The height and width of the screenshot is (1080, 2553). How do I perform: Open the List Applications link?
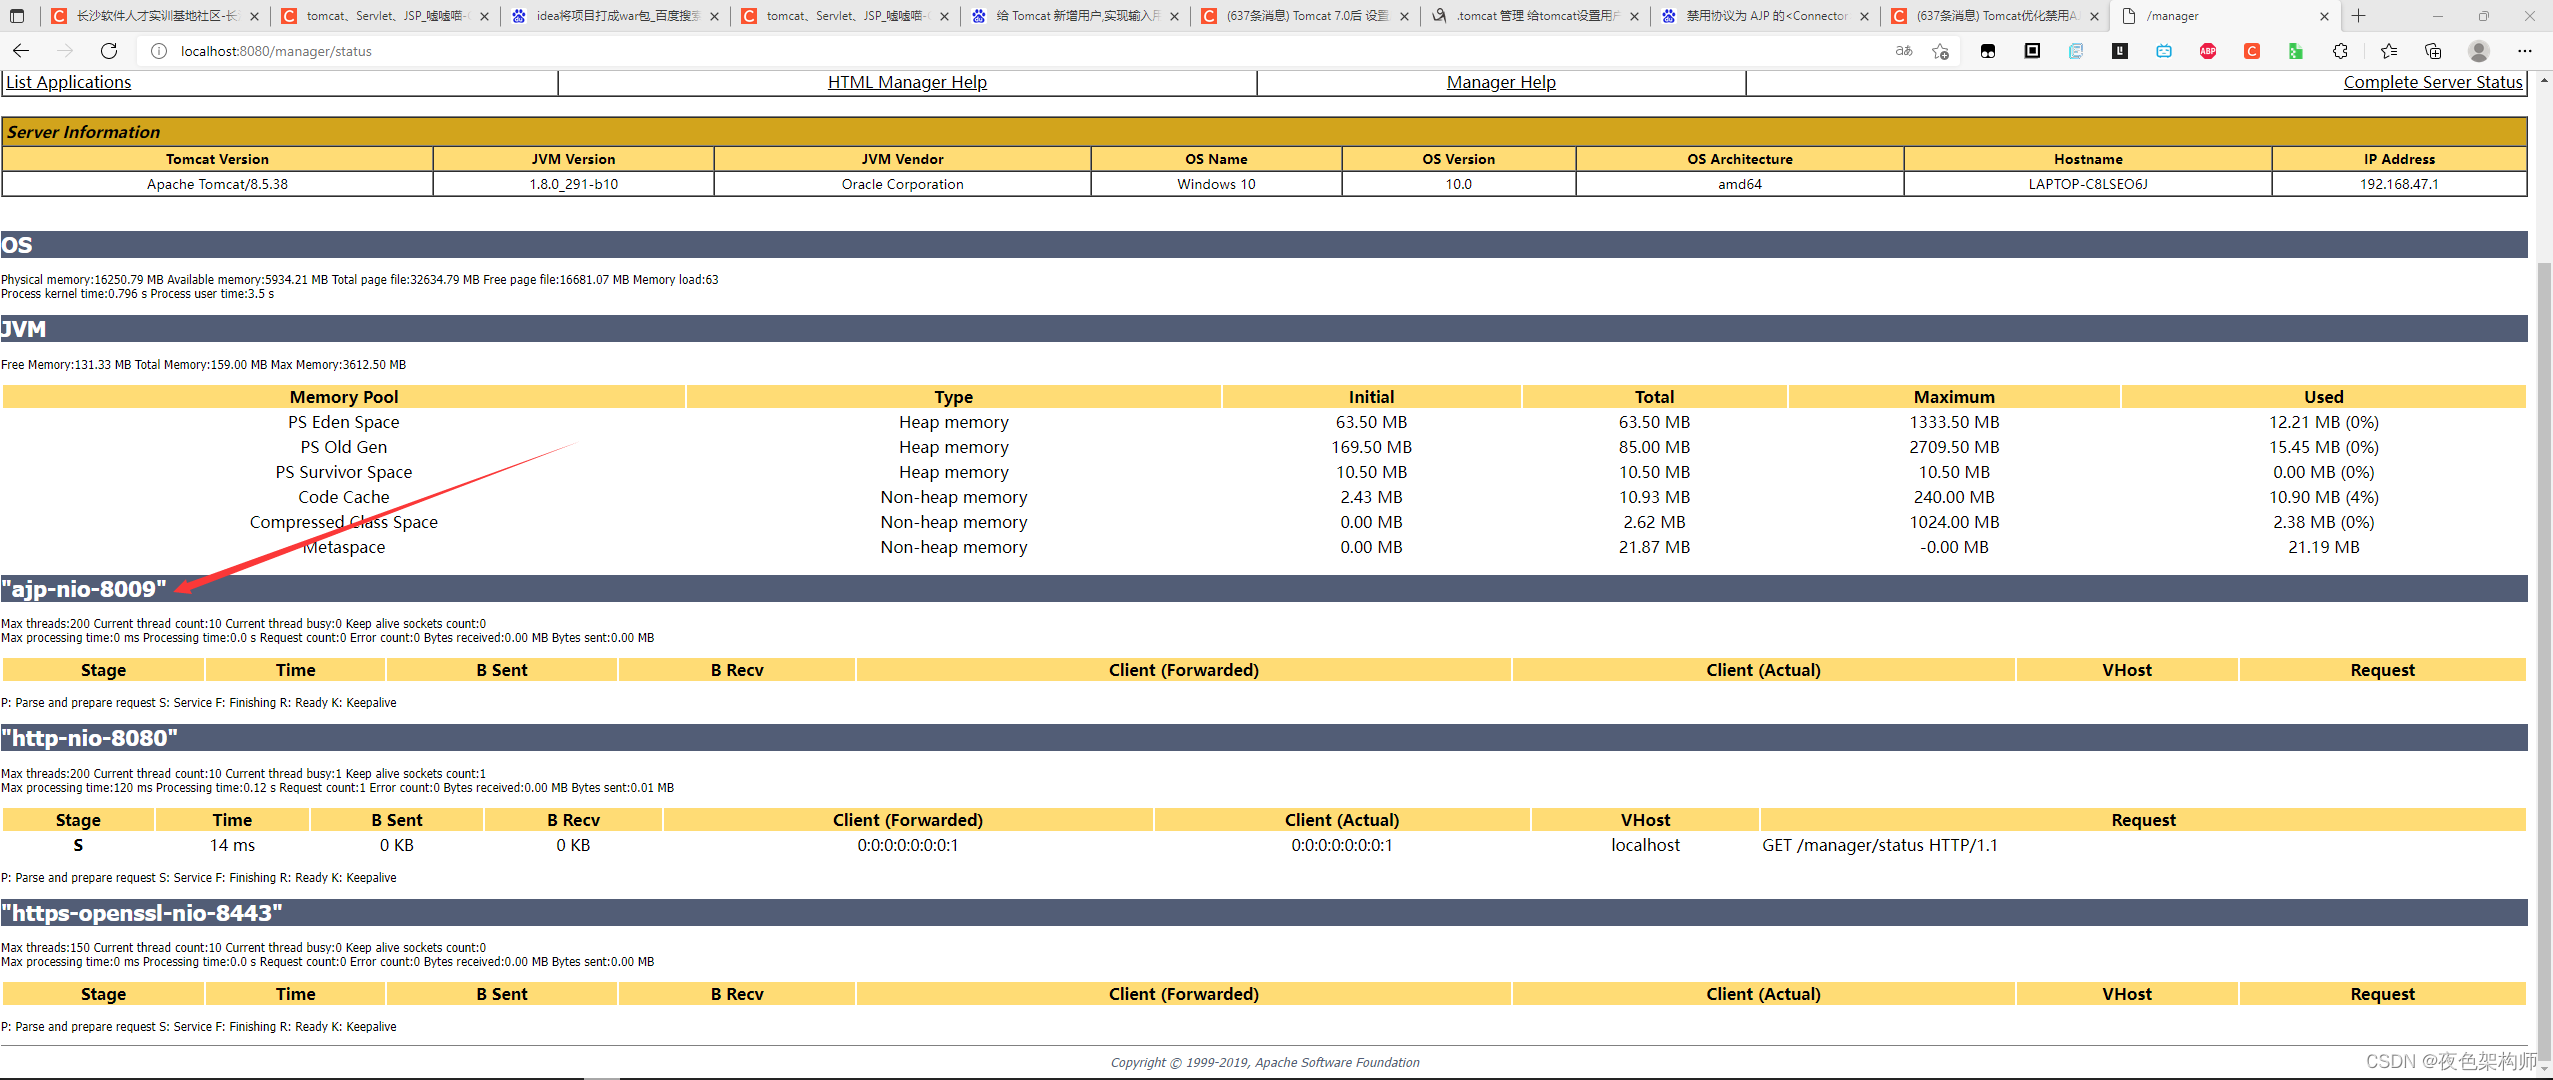pos(69,82)
